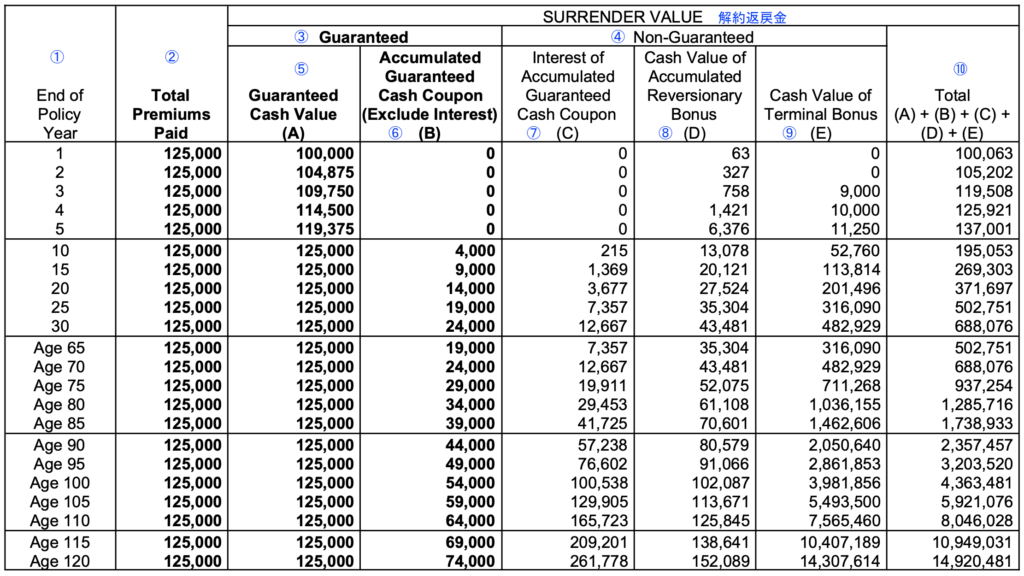The height and width of the screenshot is (576, 1024).
Task: Select the Cash Value of Terminal Bonus header
Action: coord(820,104)
